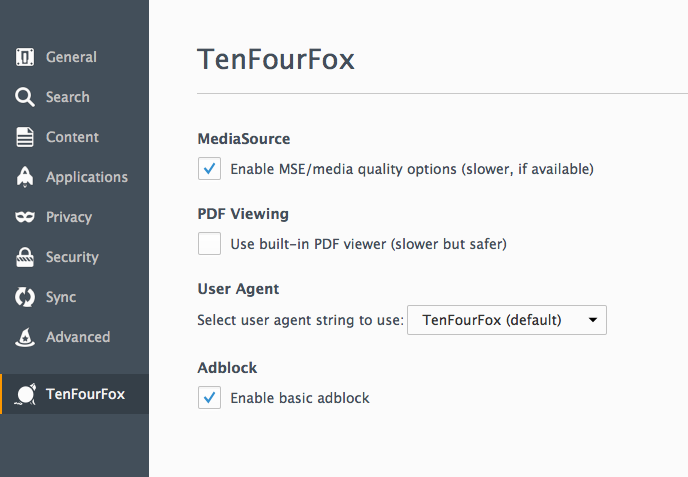Click the Search magnifying glass icon
The height and width of the screenshot is (477, 688).
25,97
